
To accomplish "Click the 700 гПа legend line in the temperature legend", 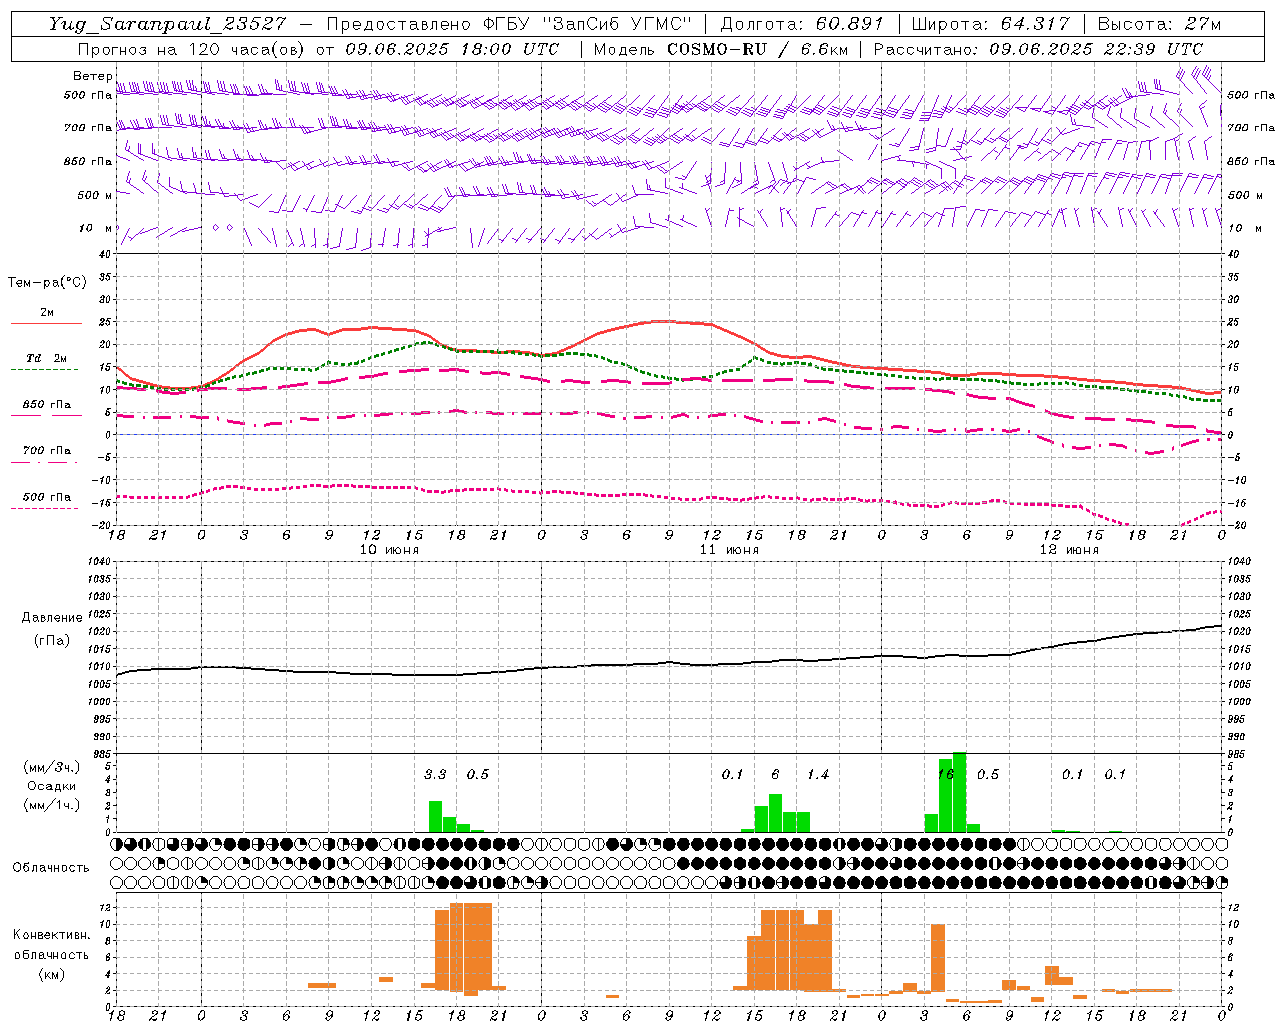I will tap(44, 462).
